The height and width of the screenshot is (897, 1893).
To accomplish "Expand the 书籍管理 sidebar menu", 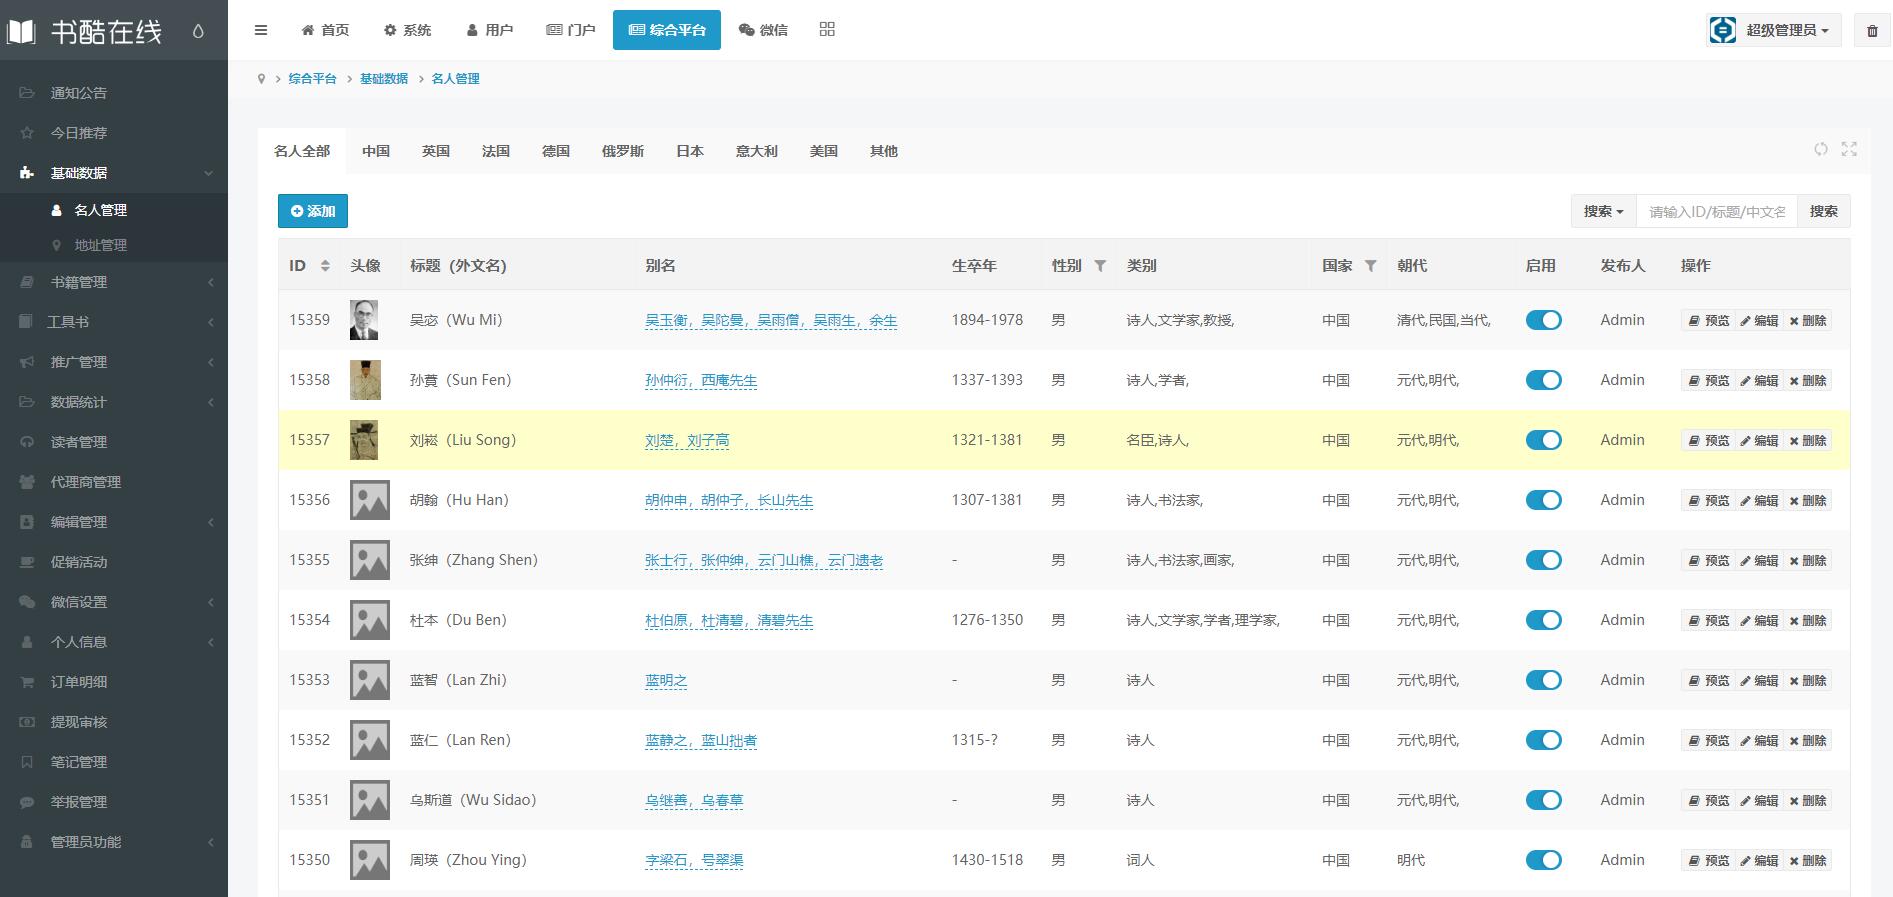I will [x=114, y=282].
